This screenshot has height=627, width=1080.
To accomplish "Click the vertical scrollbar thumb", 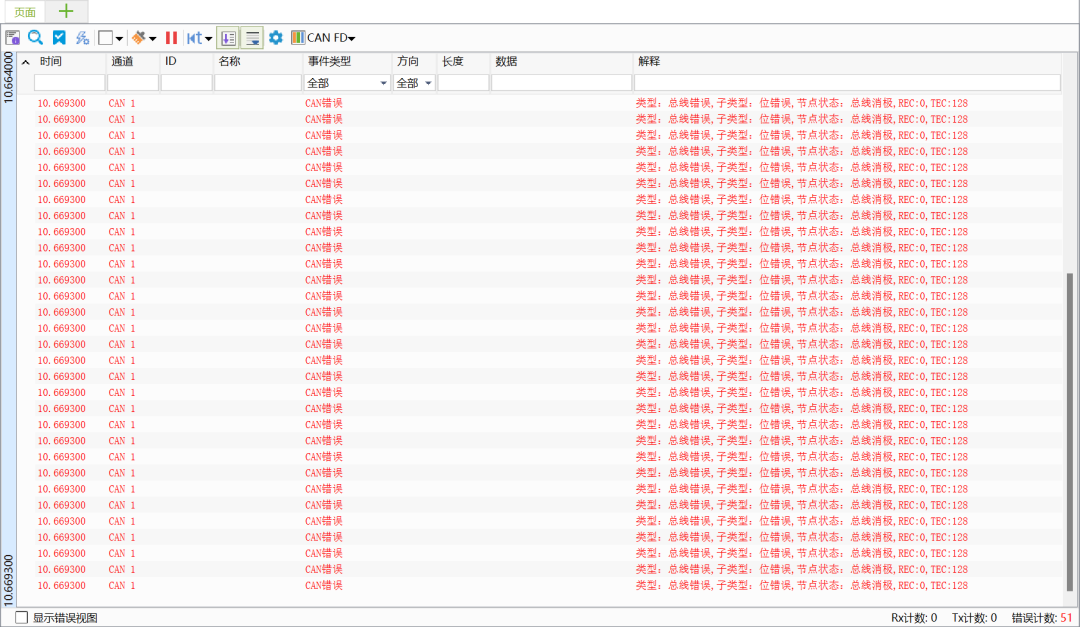I will point(1070,432).
